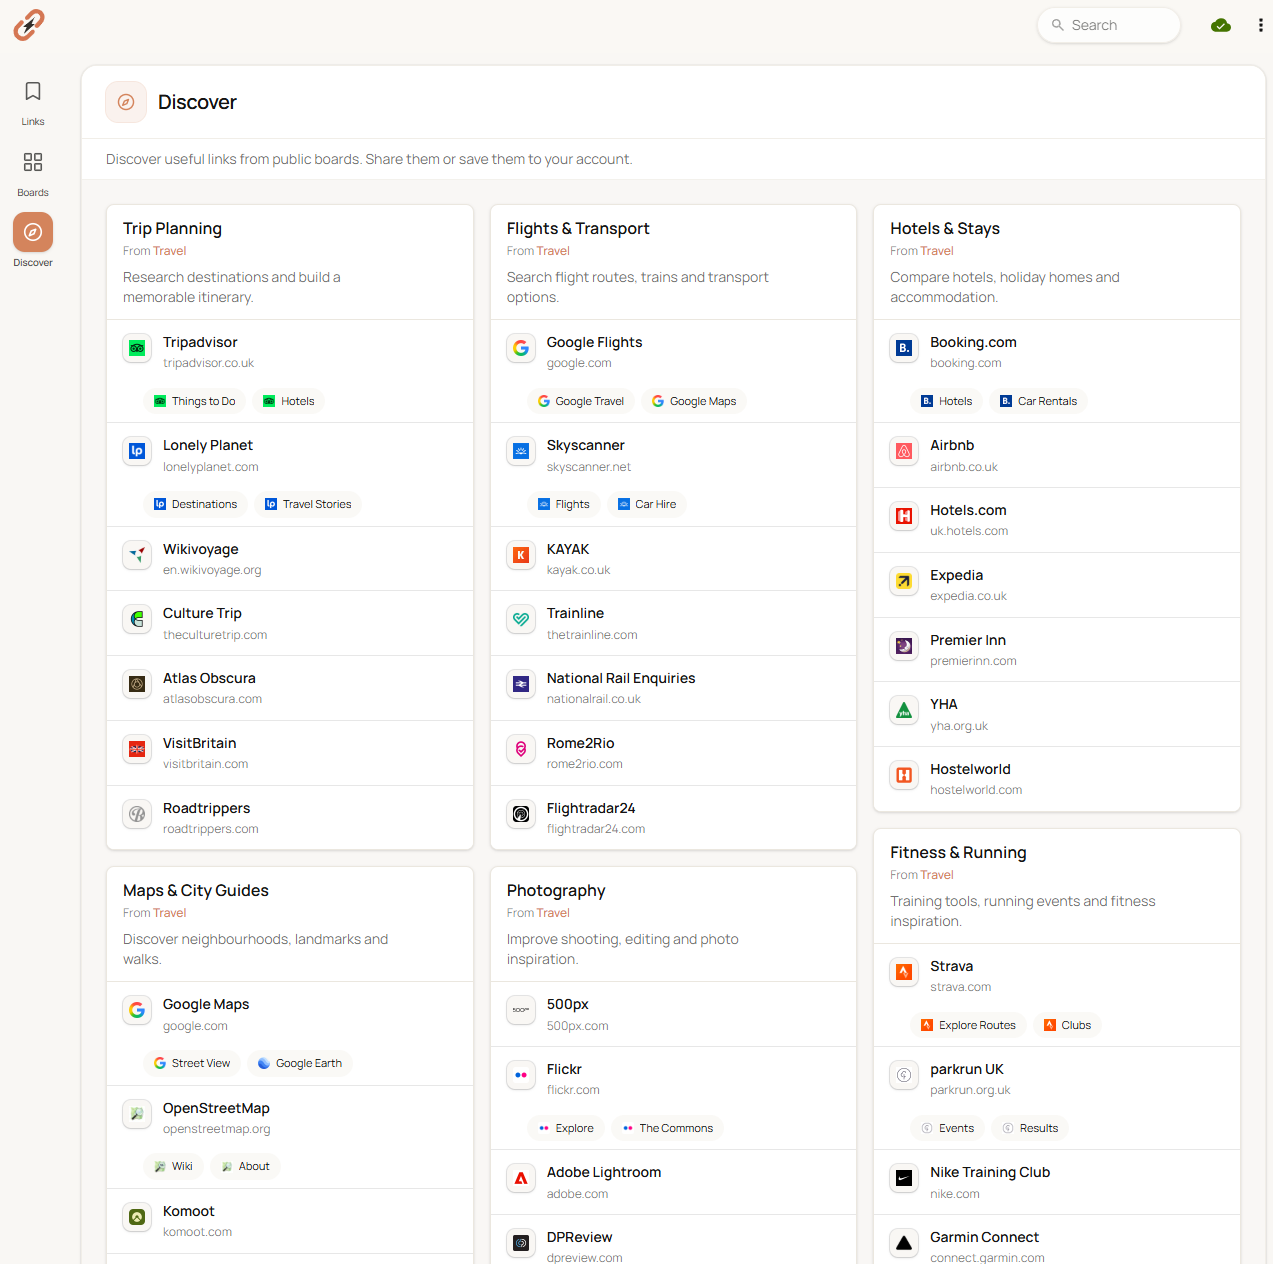Viewport: 1273px width, 1264px height.
Task: Click the Booking.com favicon icon
Action: point(904,348)
